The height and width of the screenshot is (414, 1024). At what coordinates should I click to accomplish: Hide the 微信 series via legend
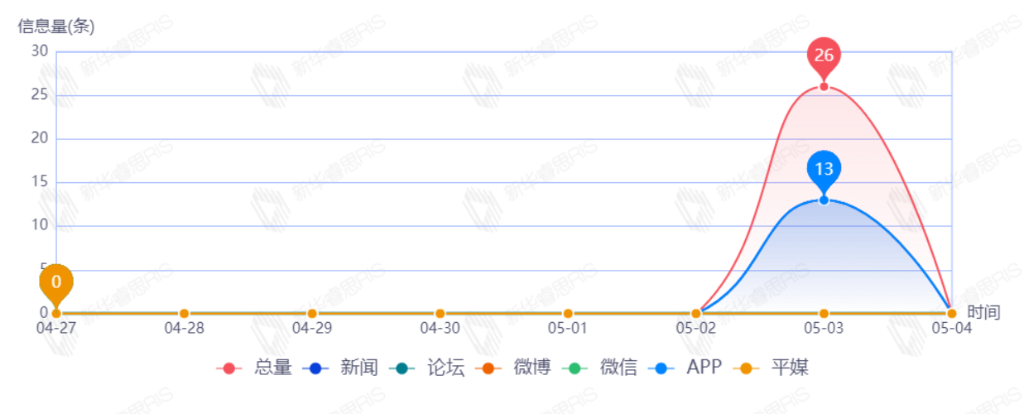point(604,368)
